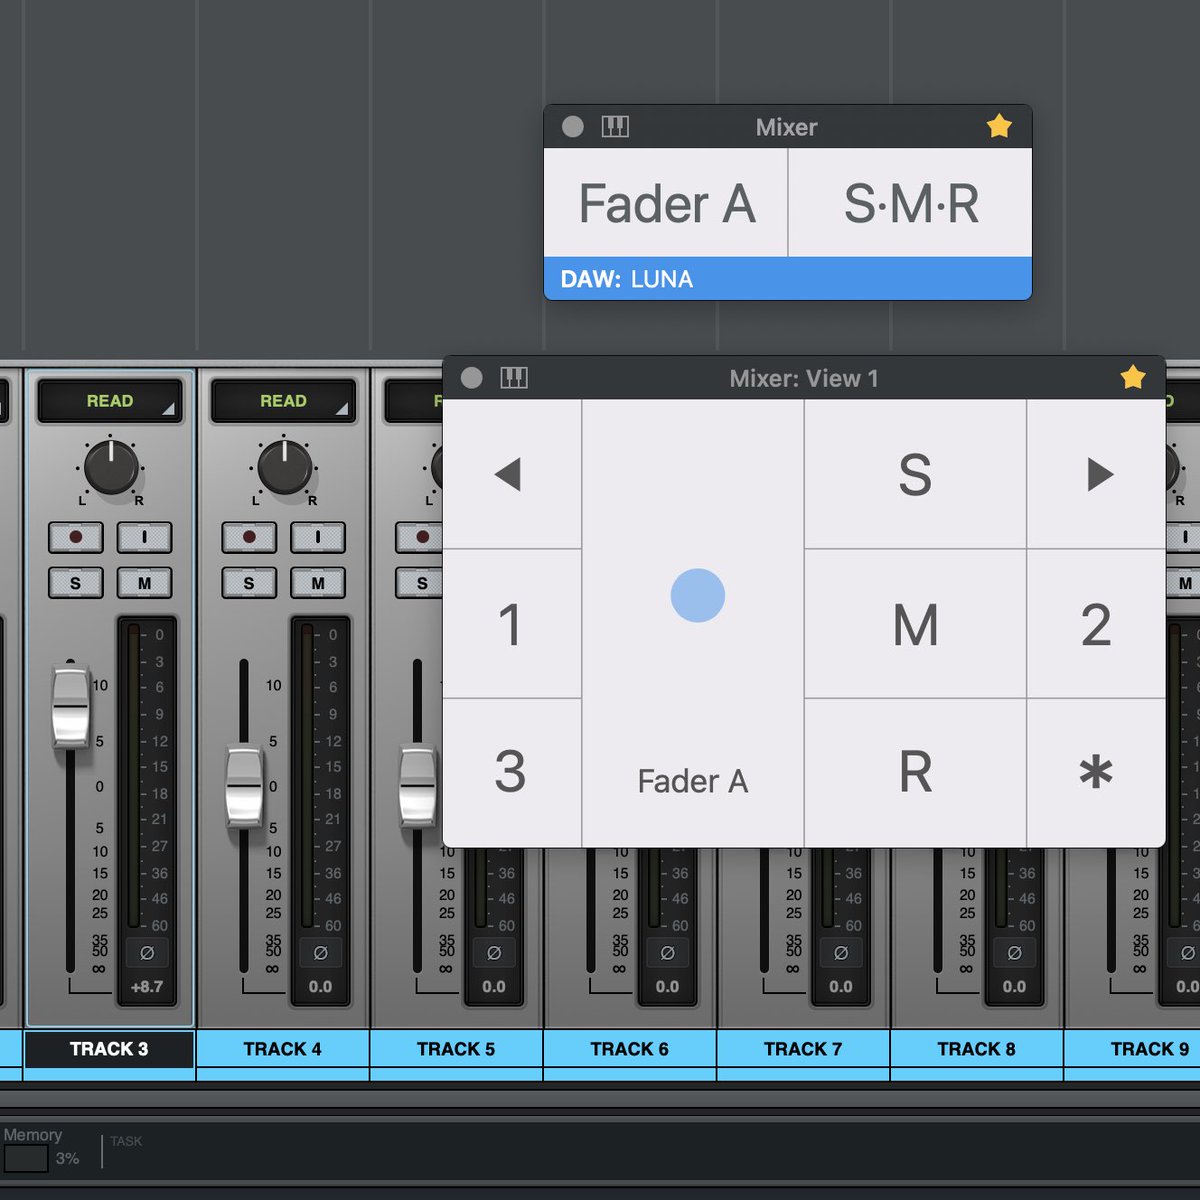1200x1200 pixels.
Task: Click the left arrow pad in Mixer: View 1
Action: point(512,474)
